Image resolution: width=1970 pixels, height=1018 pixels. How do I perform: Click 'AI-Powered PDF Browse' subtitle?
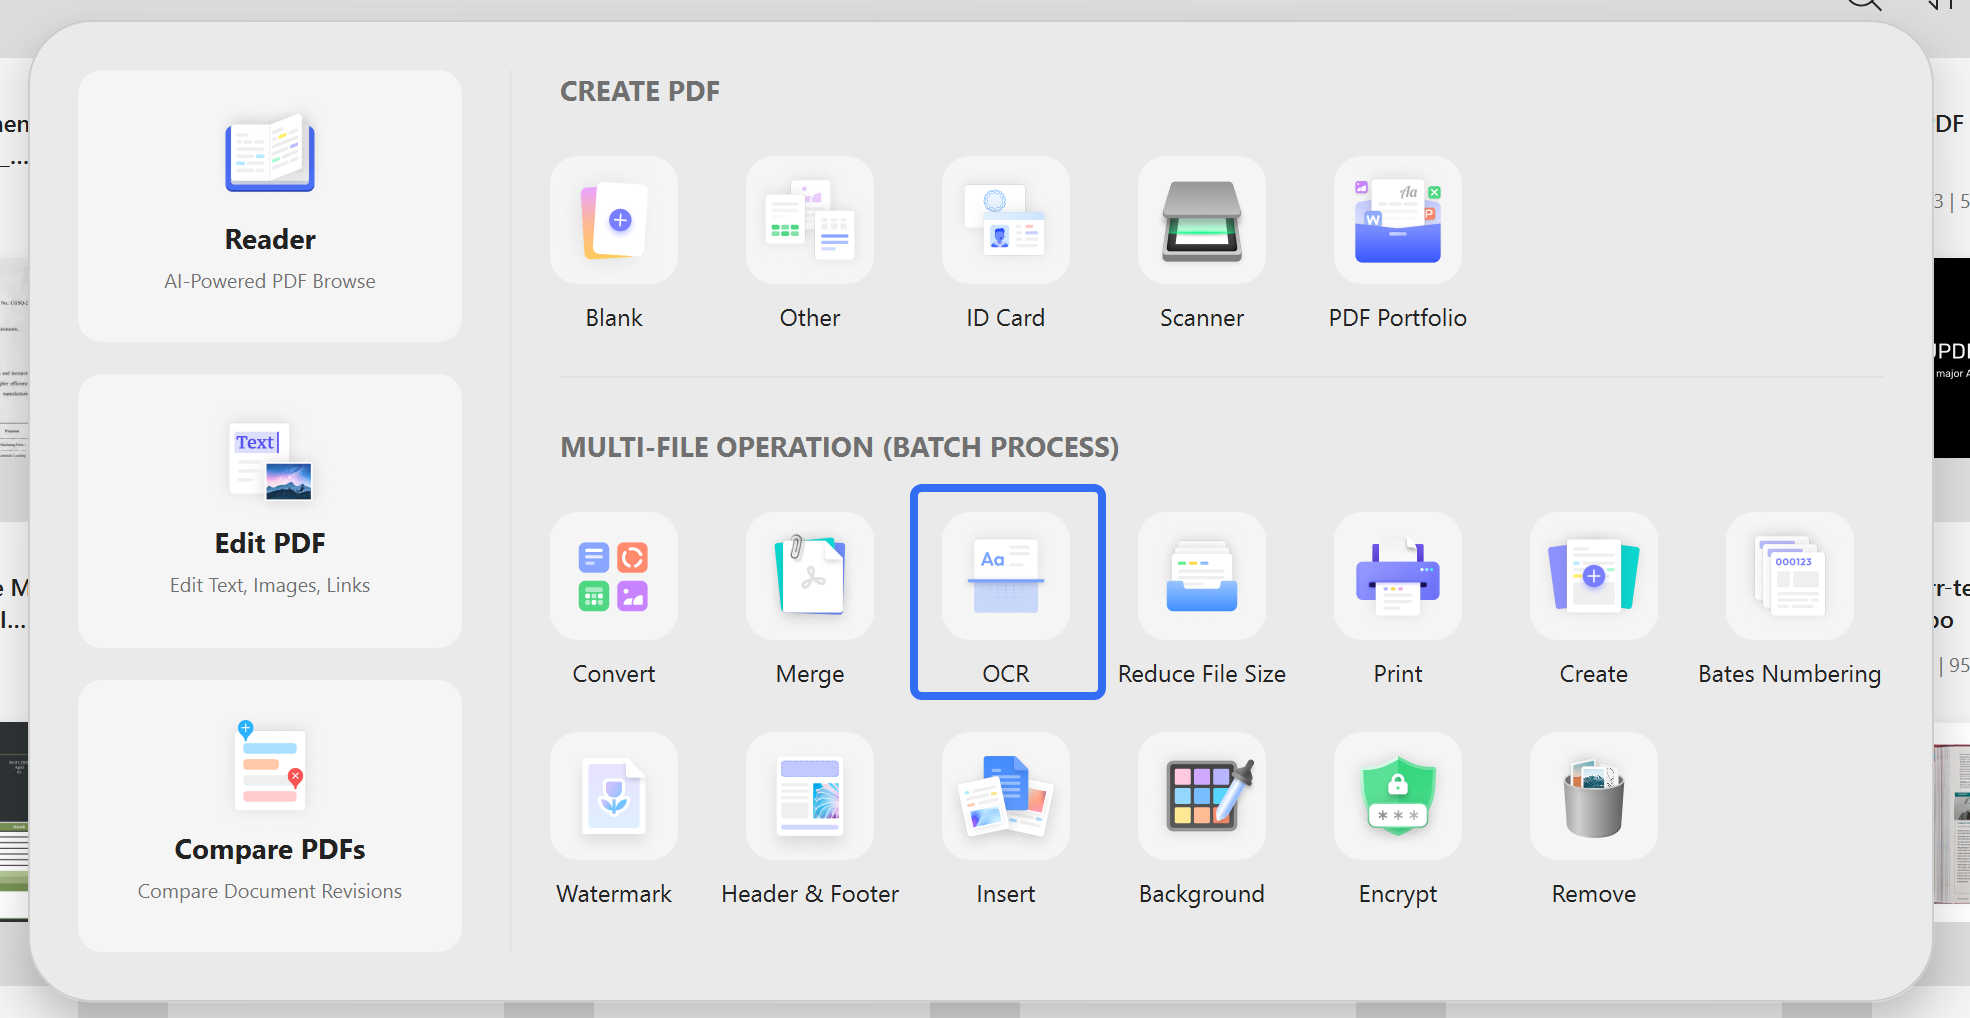(x=270, y=281)
